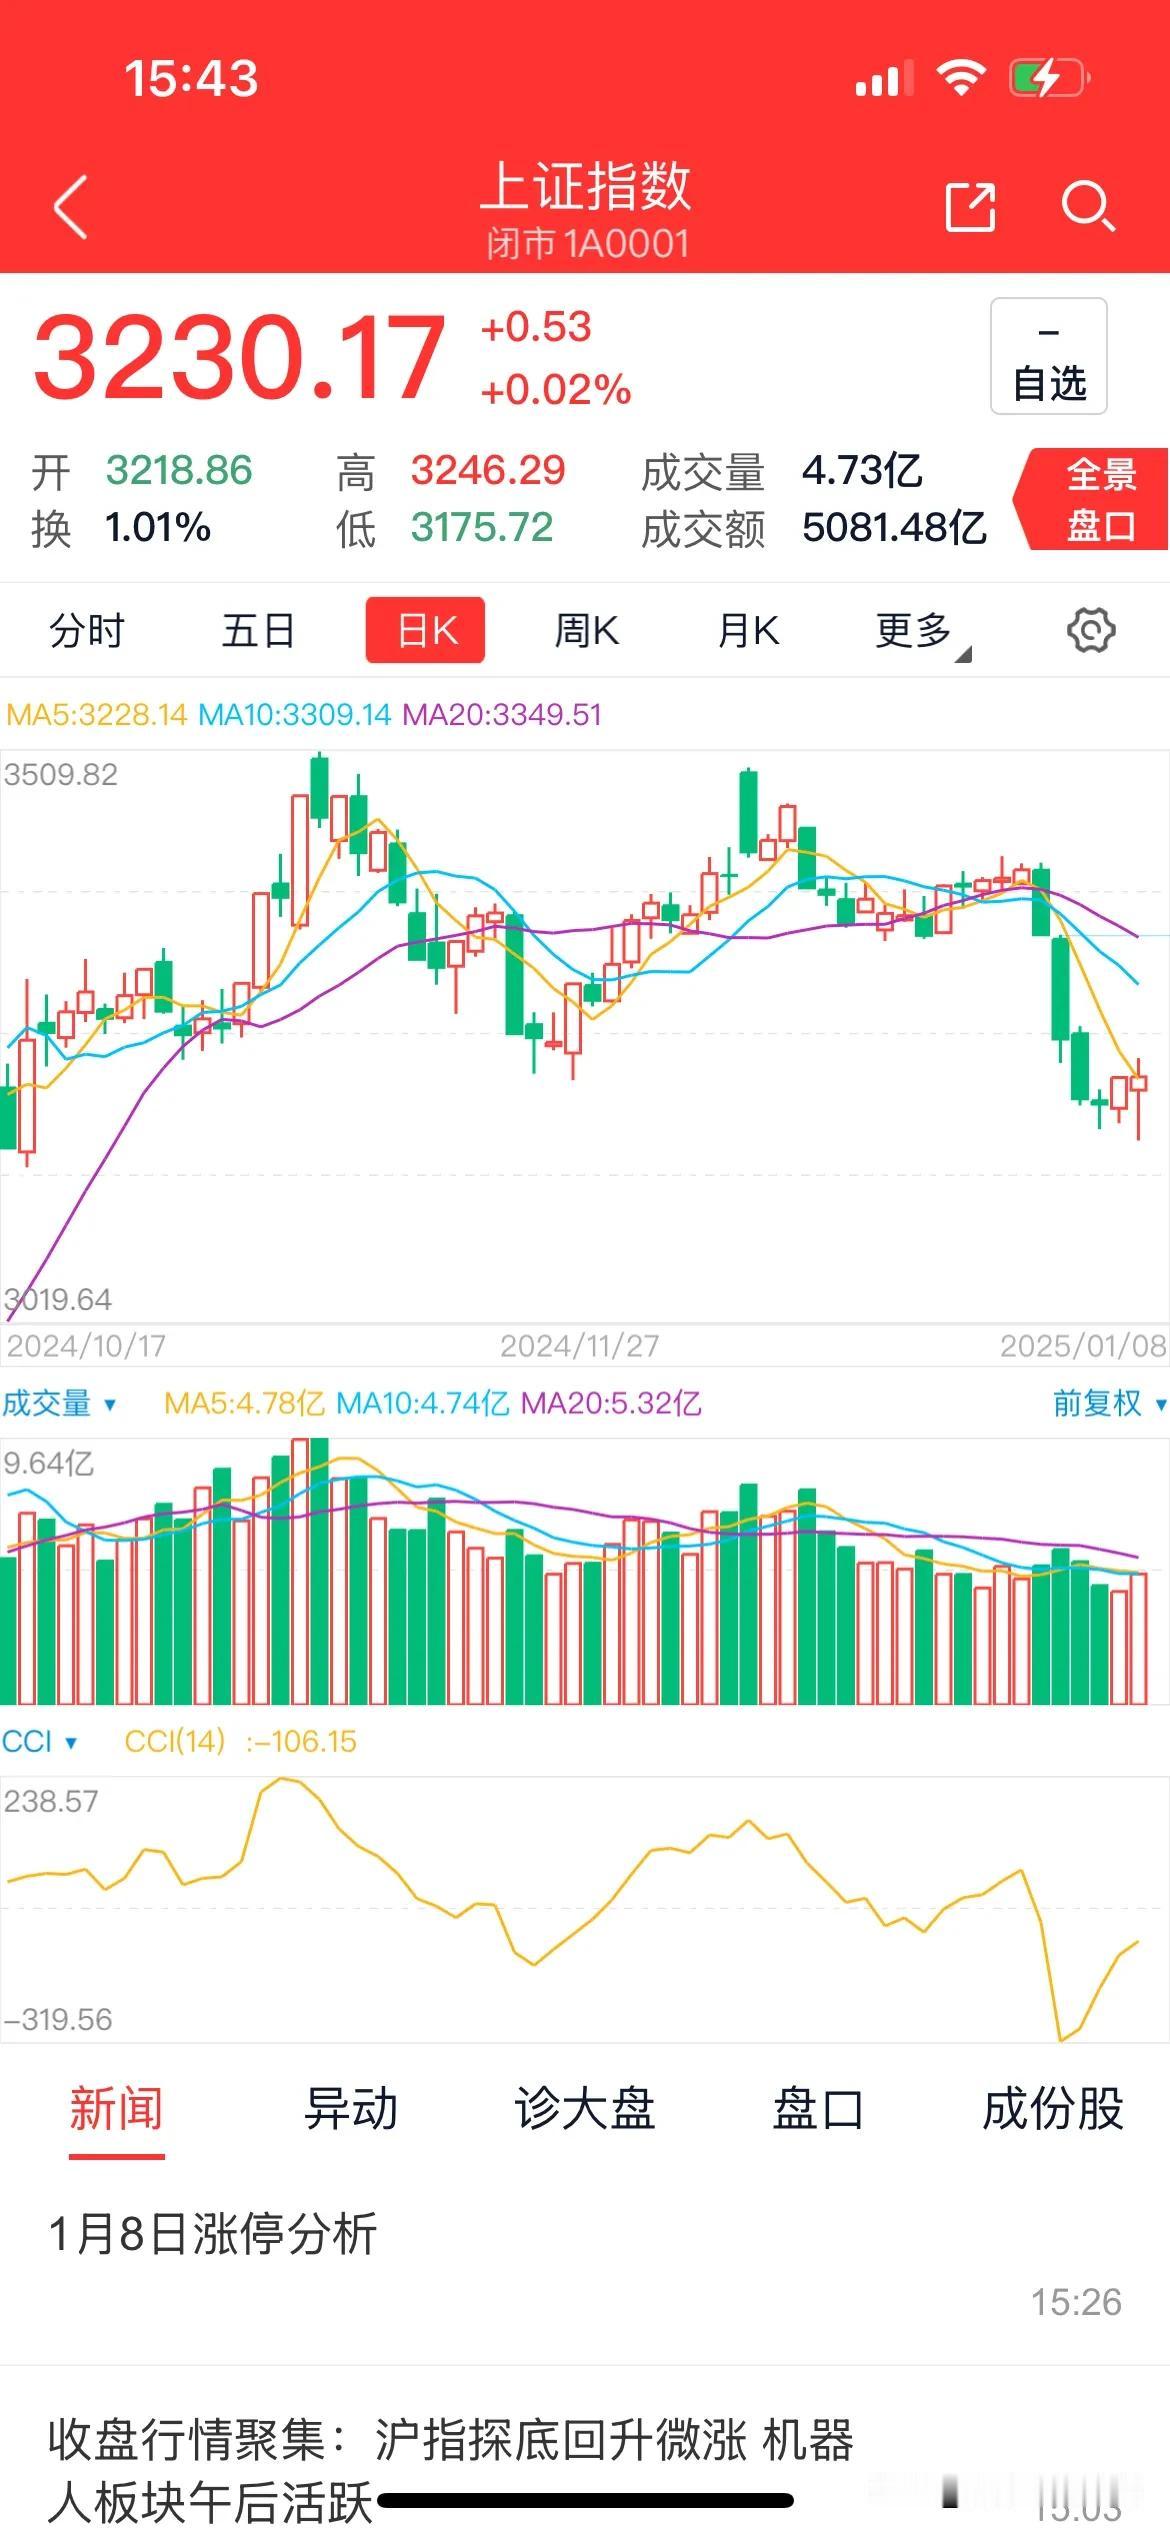Tap the MA5:3228.14 legend value

tap(97, 715)
